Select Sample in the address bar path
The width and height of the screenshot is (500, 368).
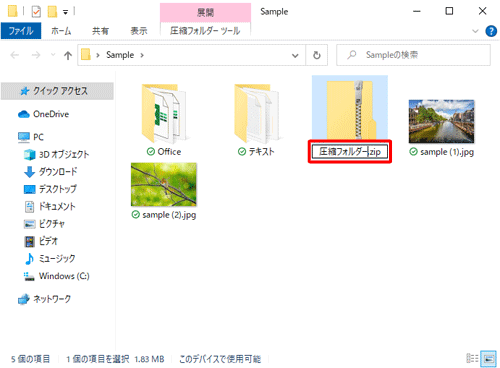(x=120, y=55)
